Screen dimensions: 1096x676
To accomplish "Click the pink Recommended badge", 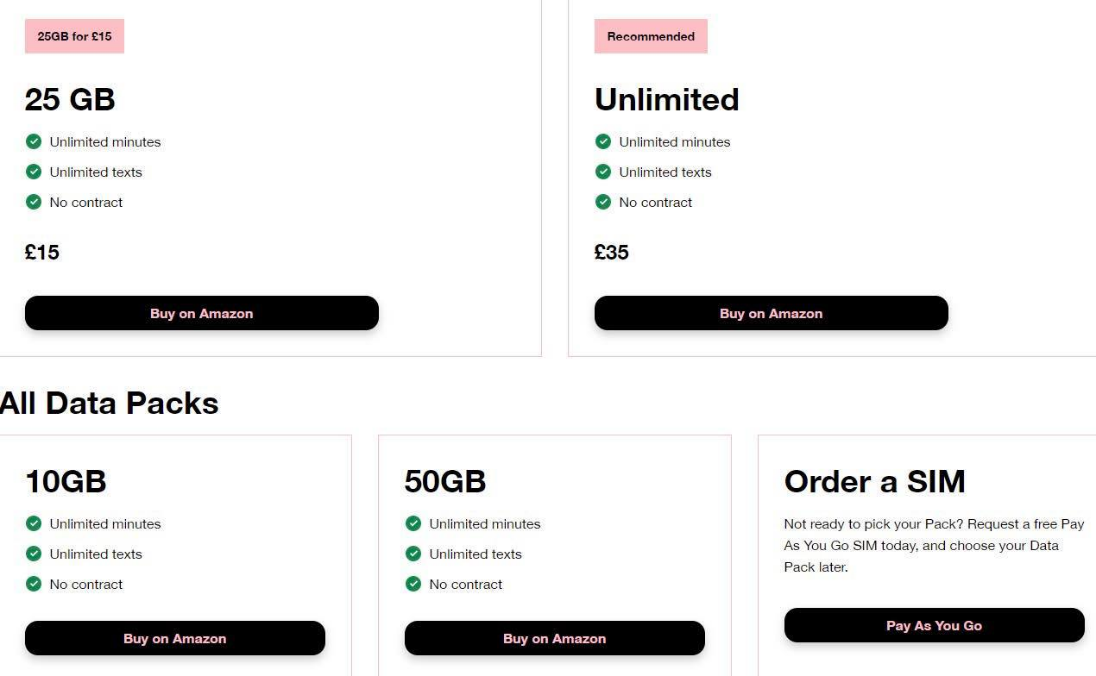I will click(x=651, y=36).
